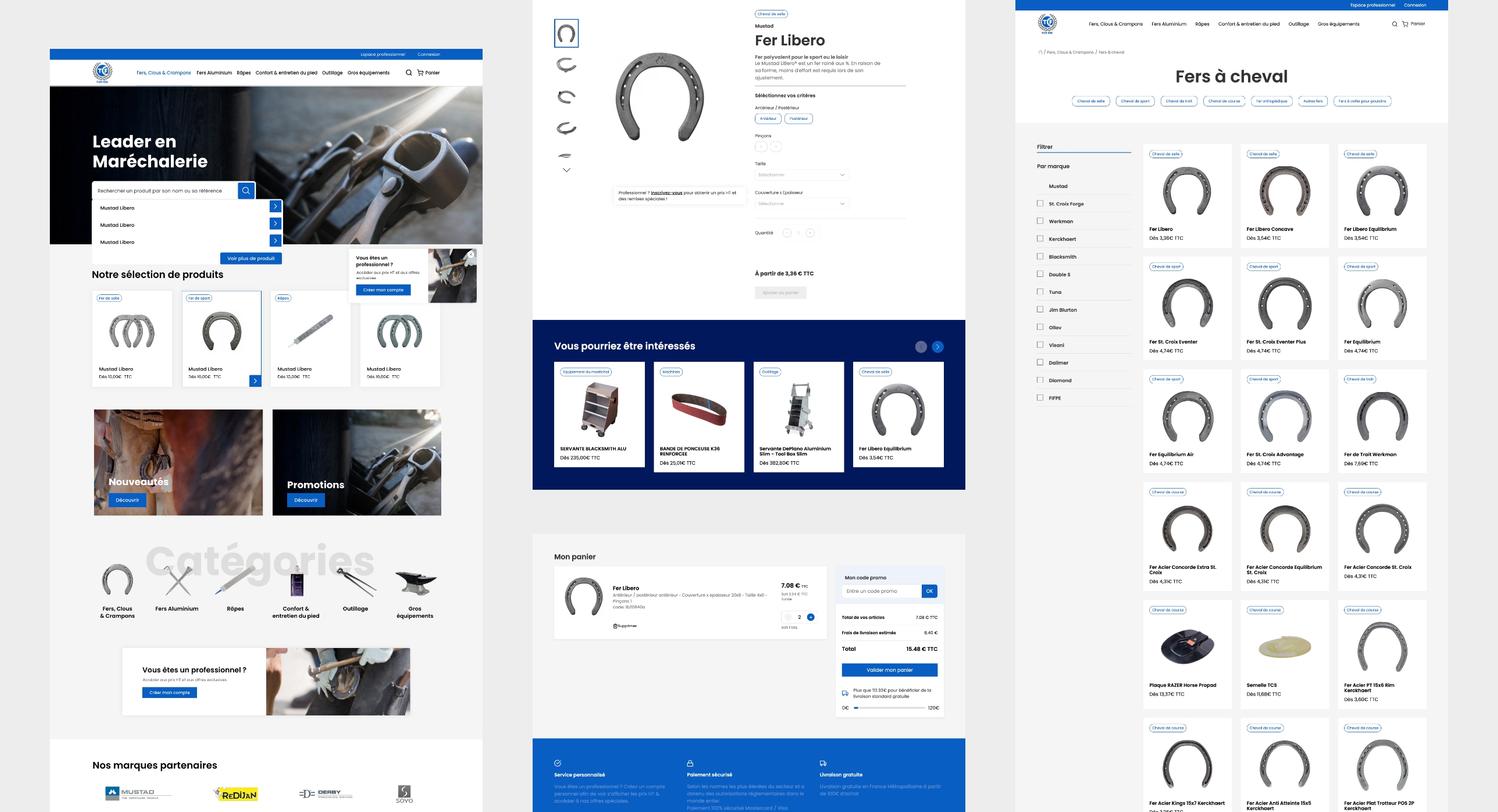Click the OK button next to the promo code

pos(929,591)
